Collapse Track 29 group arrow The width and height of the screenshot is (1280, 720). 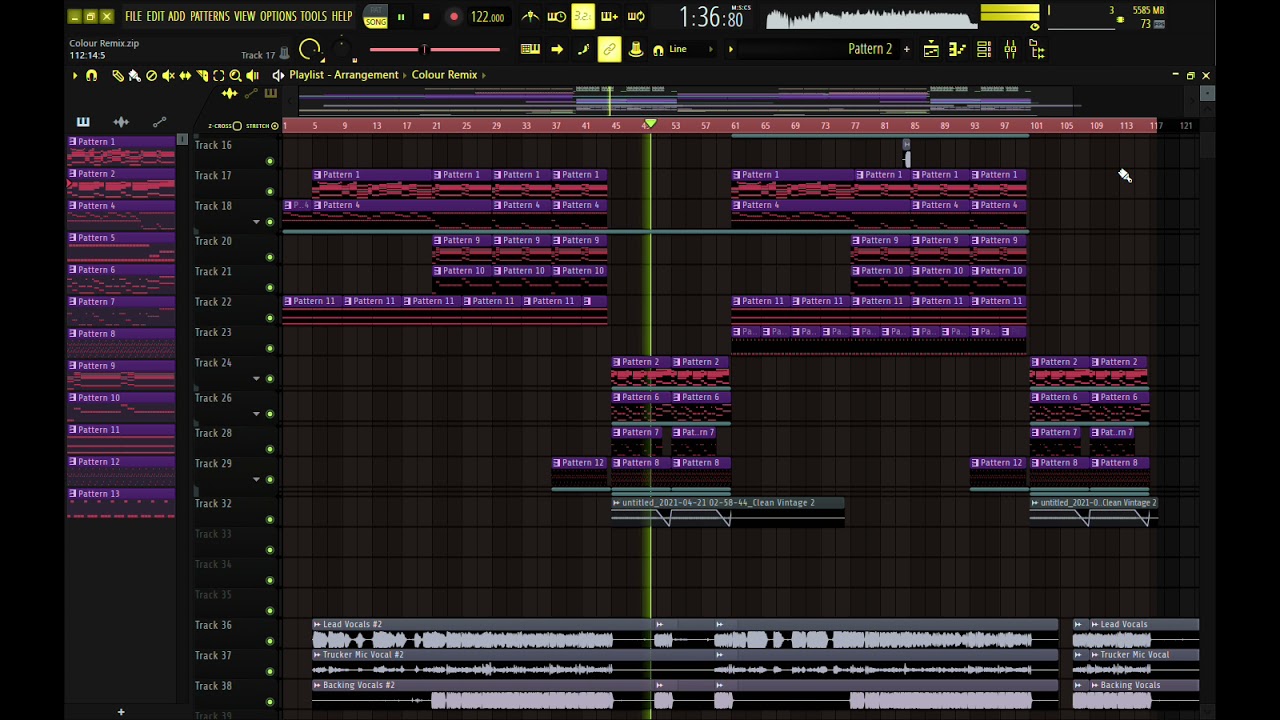click(x=256, y=480)
